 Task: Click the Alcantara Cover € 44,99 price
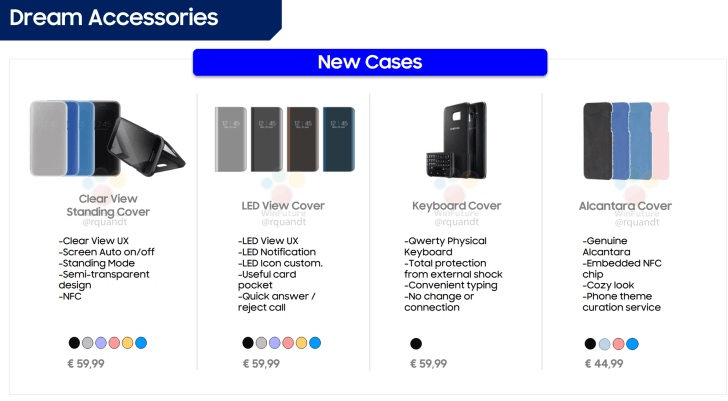click(x=603, y=364)
